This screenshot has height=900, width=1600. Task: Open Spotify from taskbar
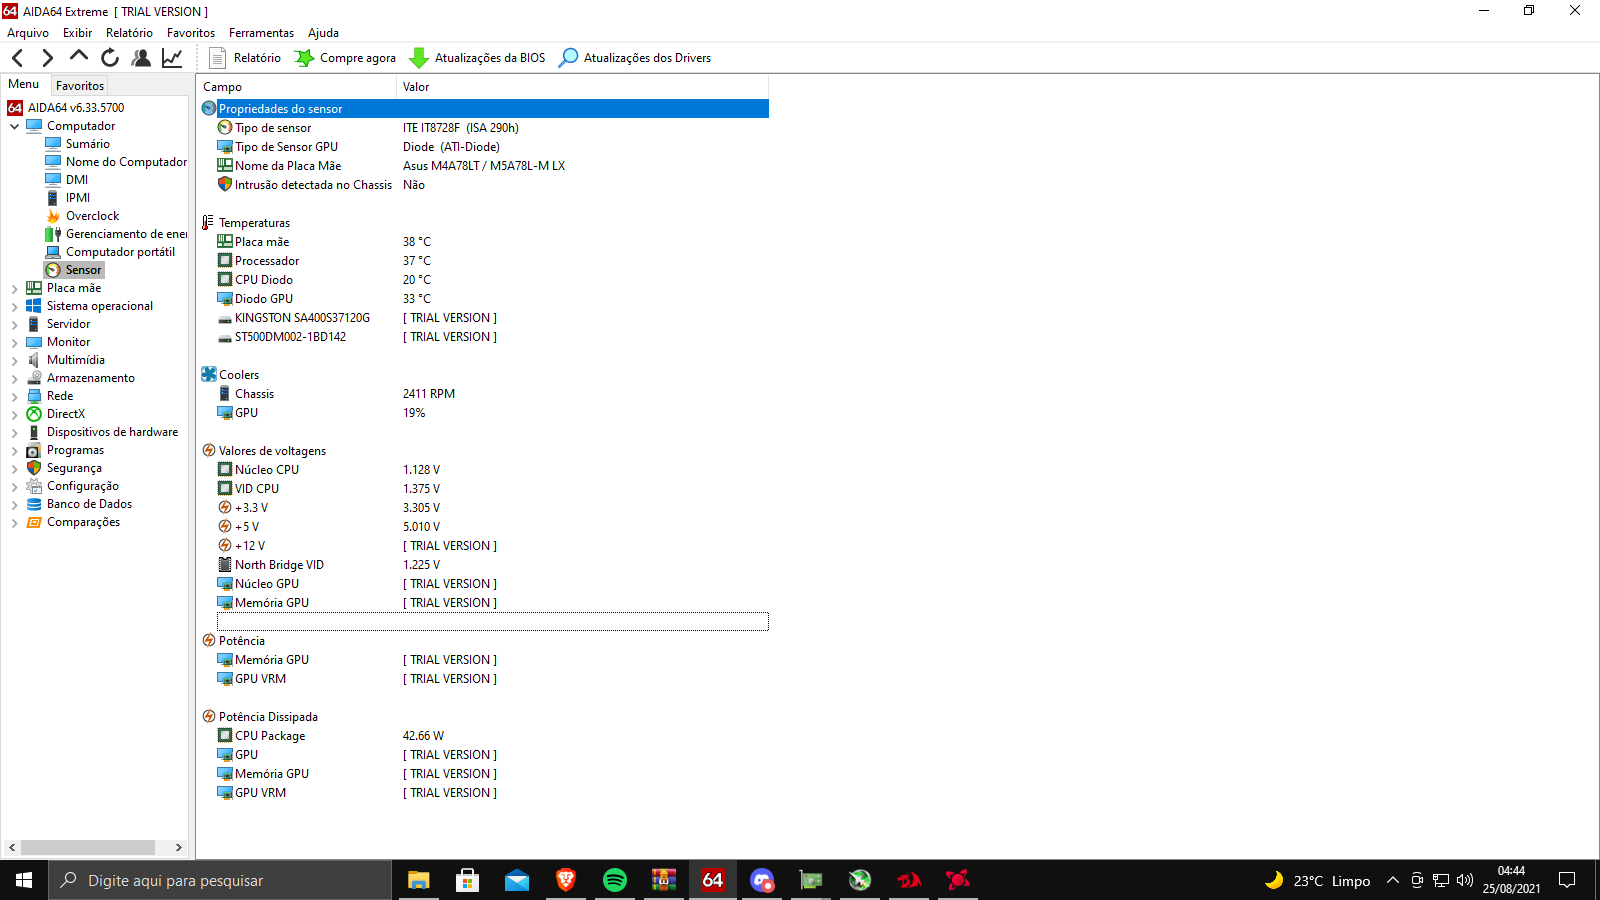coord(615,880)
